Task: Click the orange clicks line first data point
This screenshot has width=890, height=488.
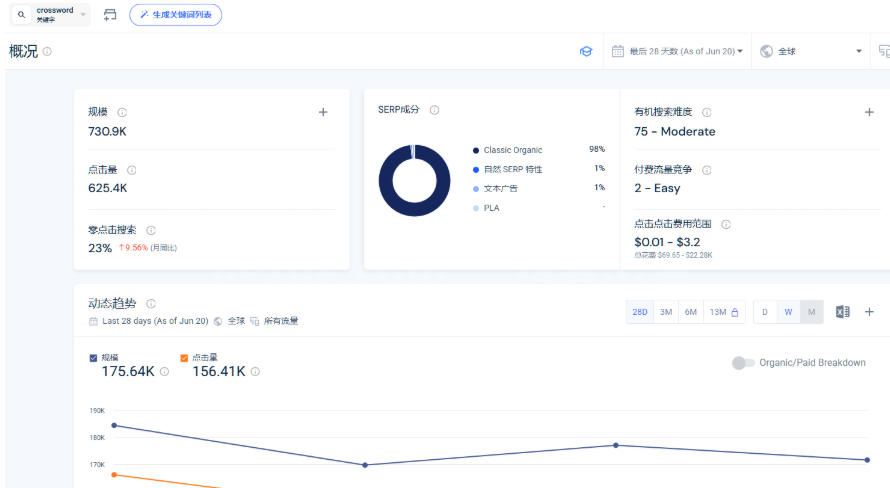Action: coord(114,474)
